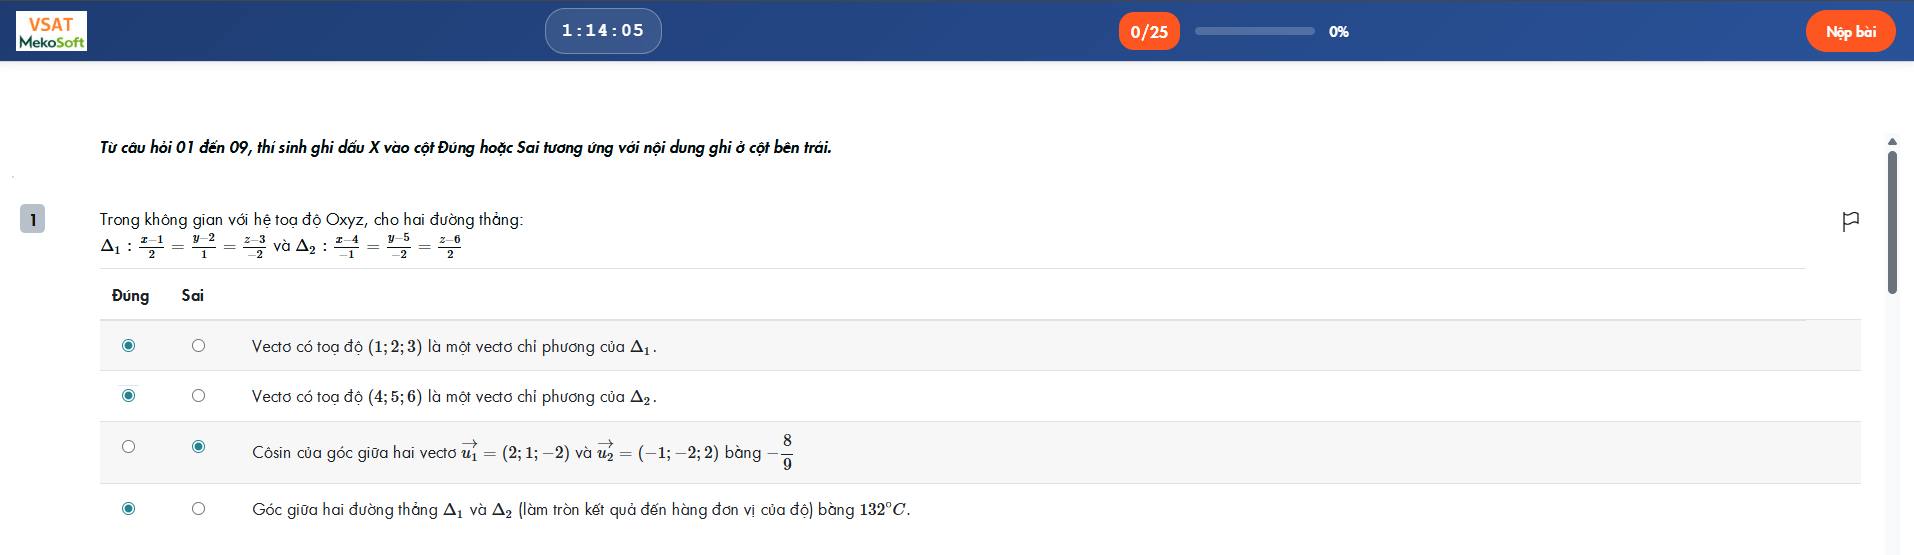The image size is (1914, 555).
Task: Click the 0/25 answered counter badge
Action: point(1149,32)
